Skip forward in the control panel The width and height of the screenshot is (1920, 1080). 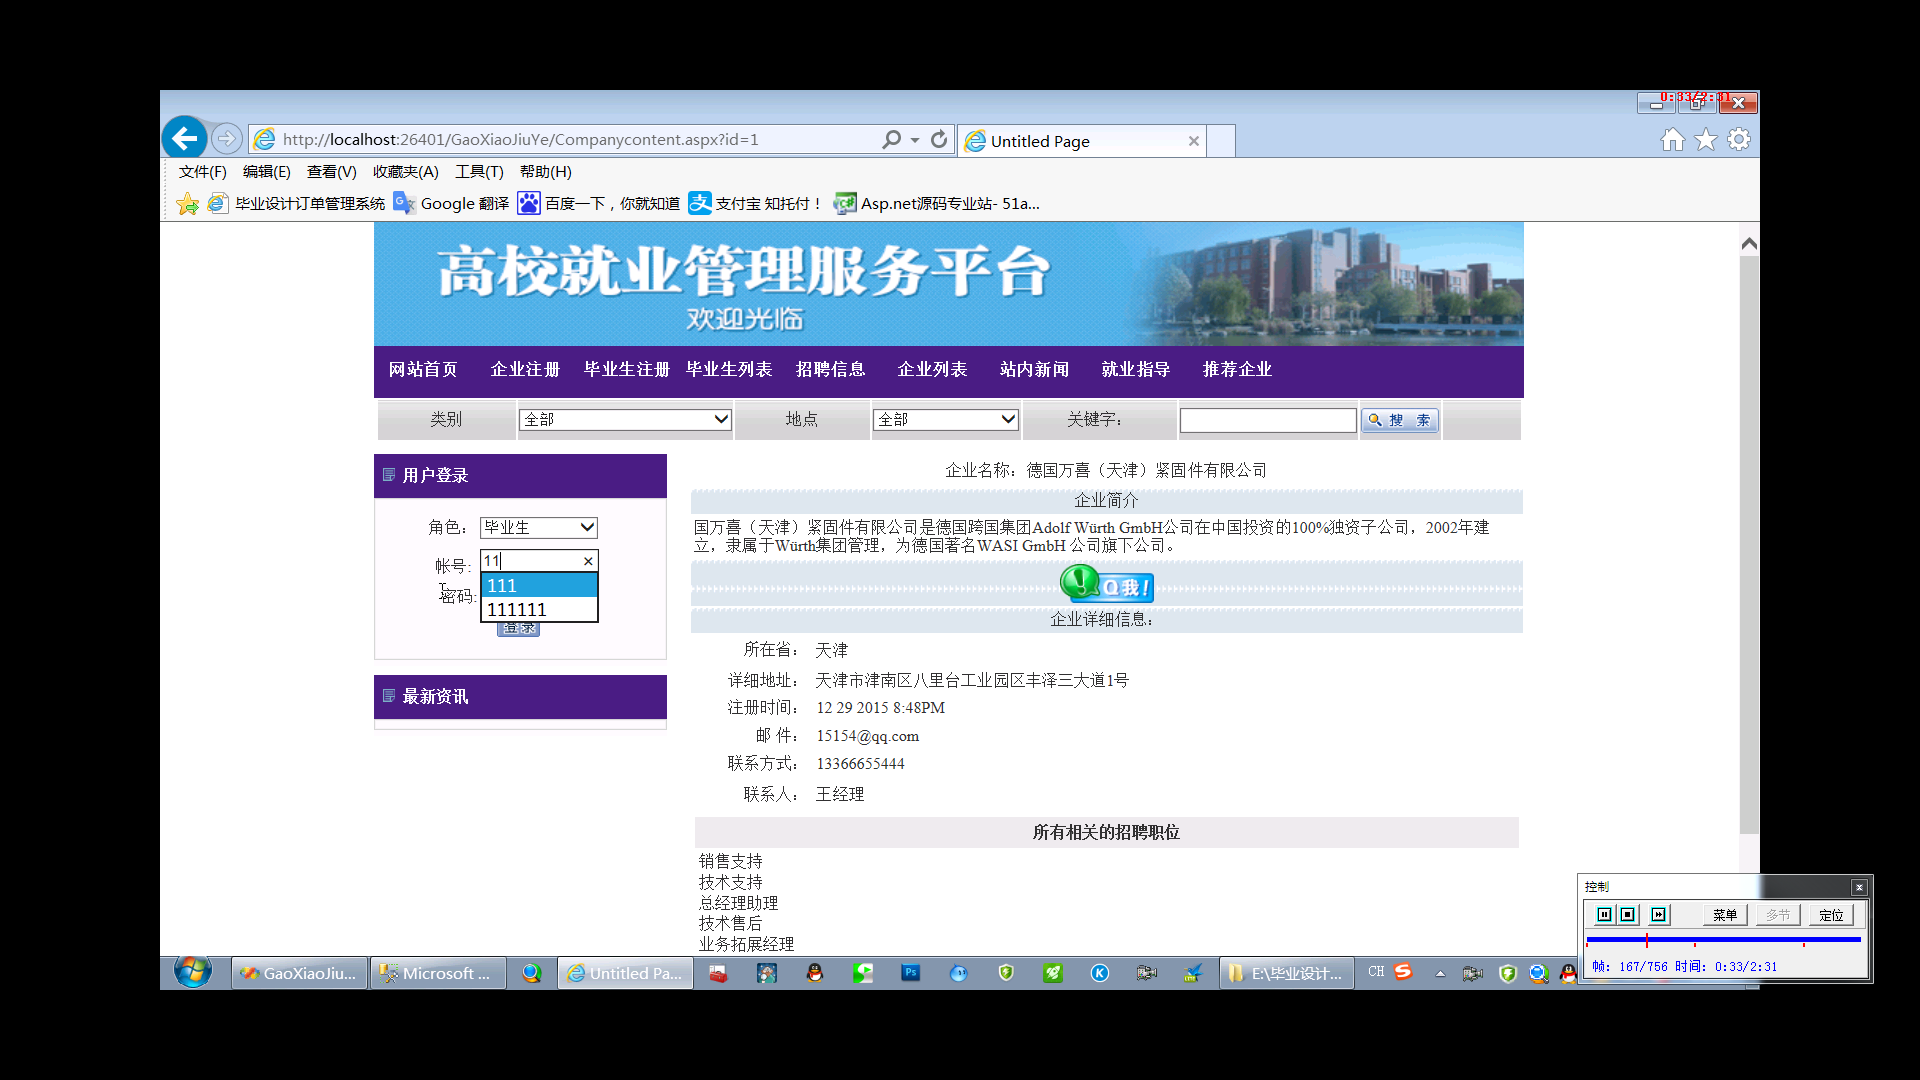[1659, 915]
